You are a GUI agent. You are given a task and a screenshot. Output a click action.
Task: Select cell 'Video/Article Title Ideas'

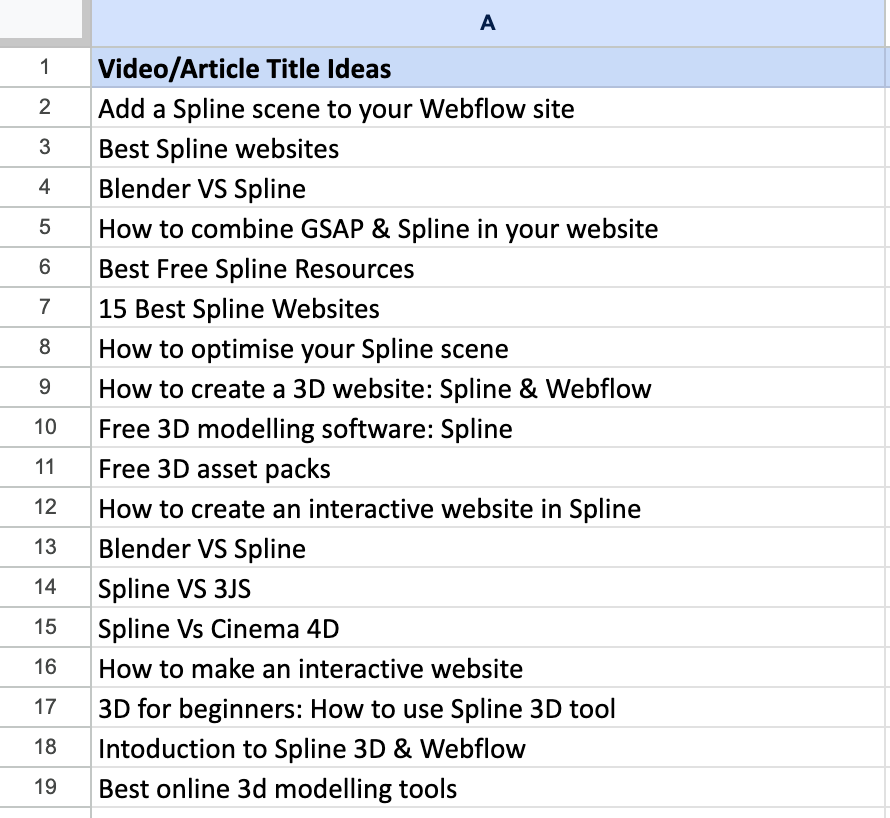point(490,68)
